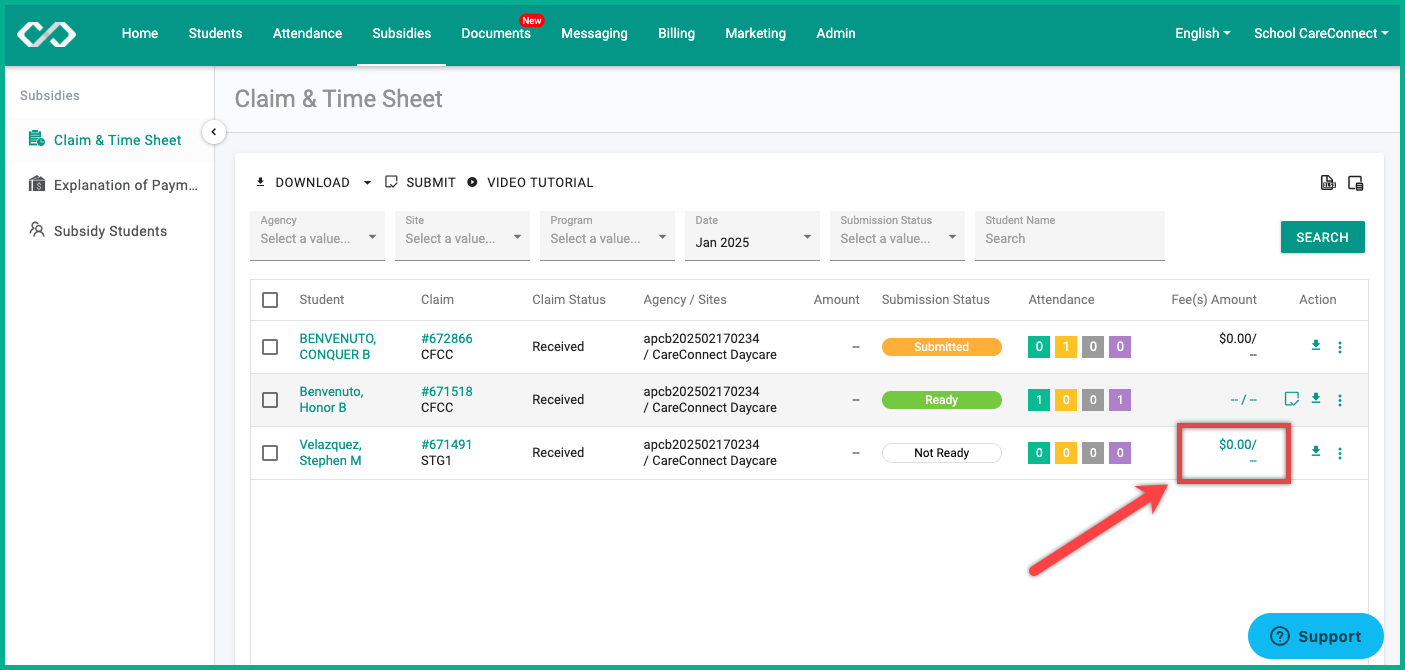Viewport: 1405px width, 670px height.
Task: Check the Velazquez, Stephen M row checkbox
Action: [x=270, y=453]
